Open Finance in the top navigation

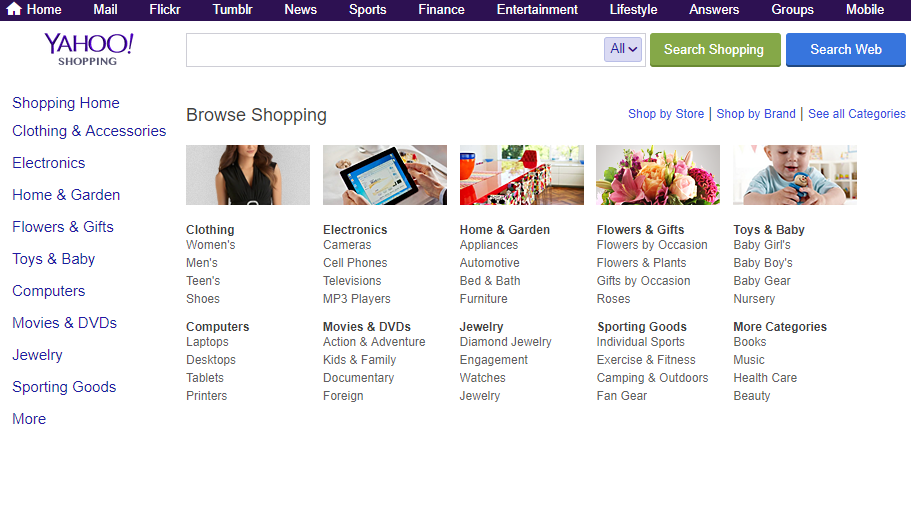point(441,9)
